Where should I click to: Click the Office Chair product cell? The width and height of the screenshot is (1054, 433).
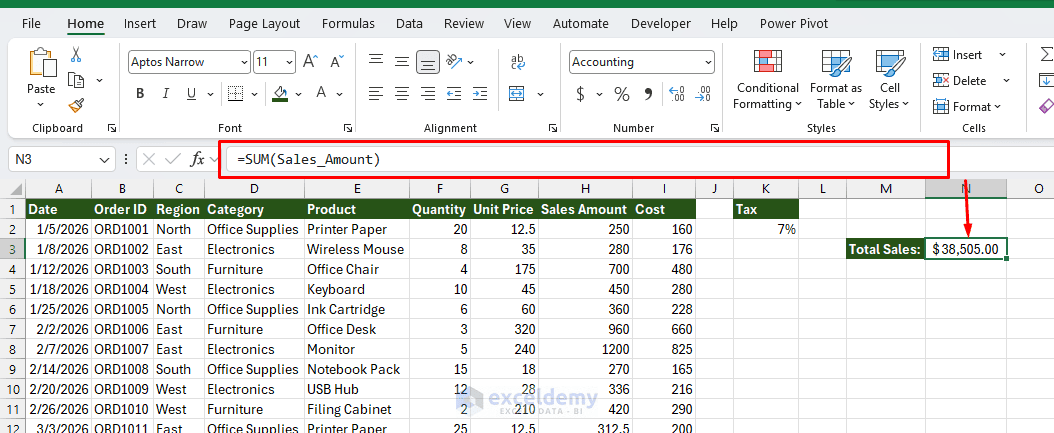[x=357, y=269]
